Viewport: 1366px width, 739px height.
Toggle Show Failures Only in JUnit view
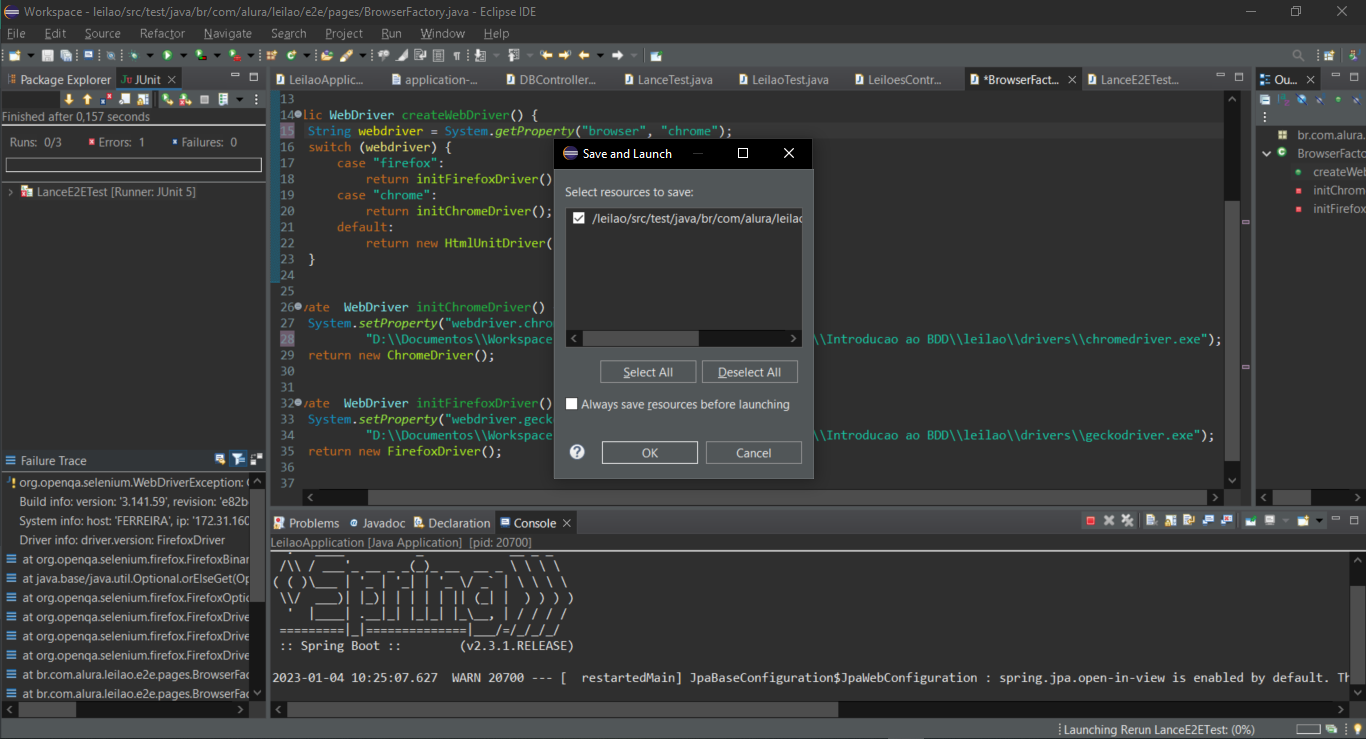[105, 99]
